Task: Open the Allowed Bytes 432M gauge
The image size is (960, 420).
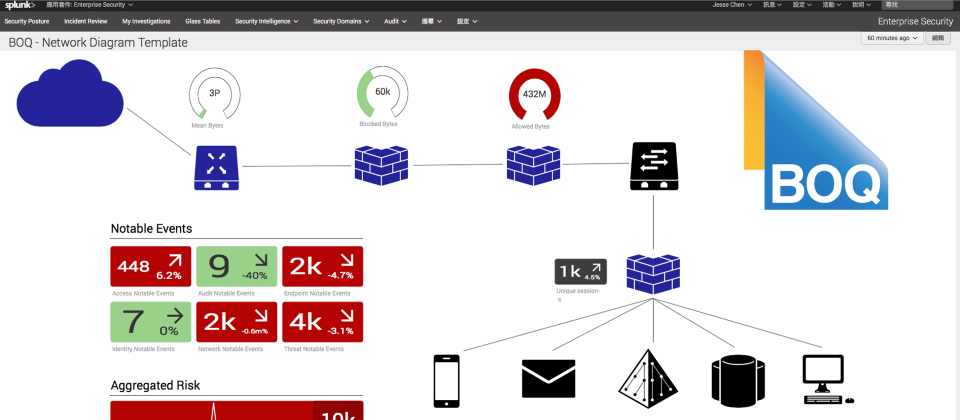Action: [x=534, y=94]
